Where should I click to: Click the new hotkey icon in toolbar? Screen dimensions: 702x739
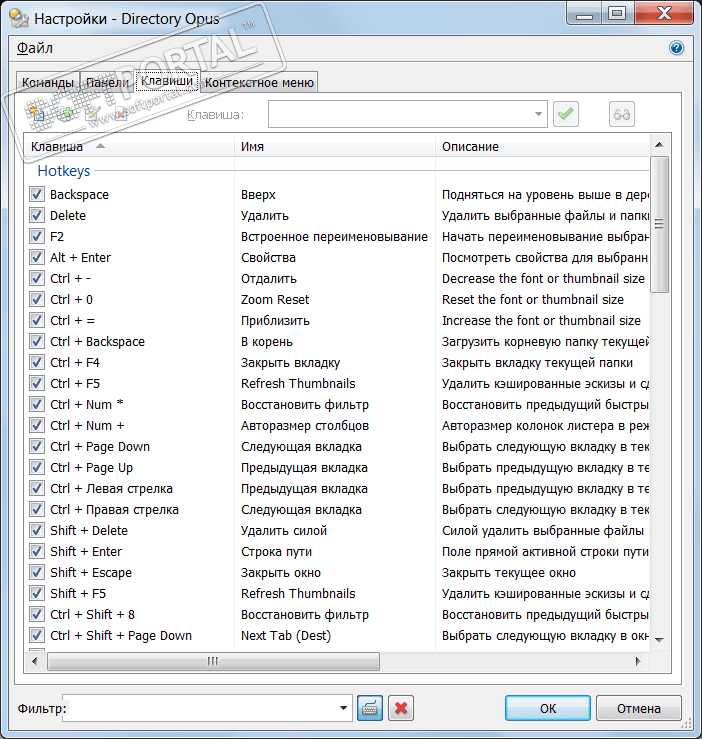(x=37, y=114)
